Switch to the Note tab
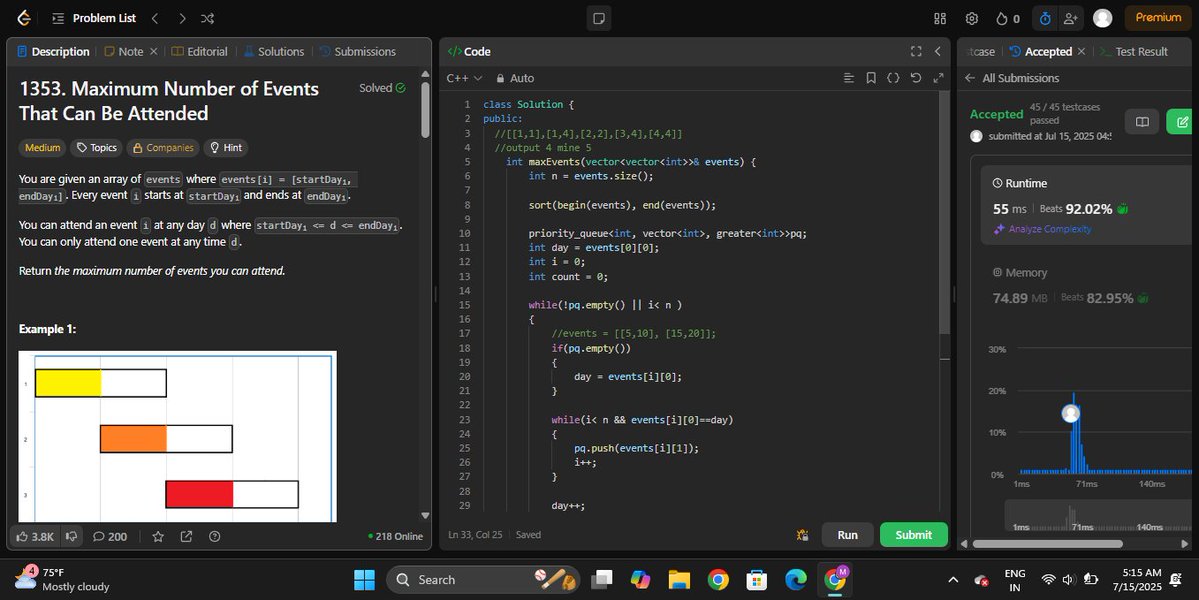The height and width of the screenshot is (600, 1199). [124, 51]
